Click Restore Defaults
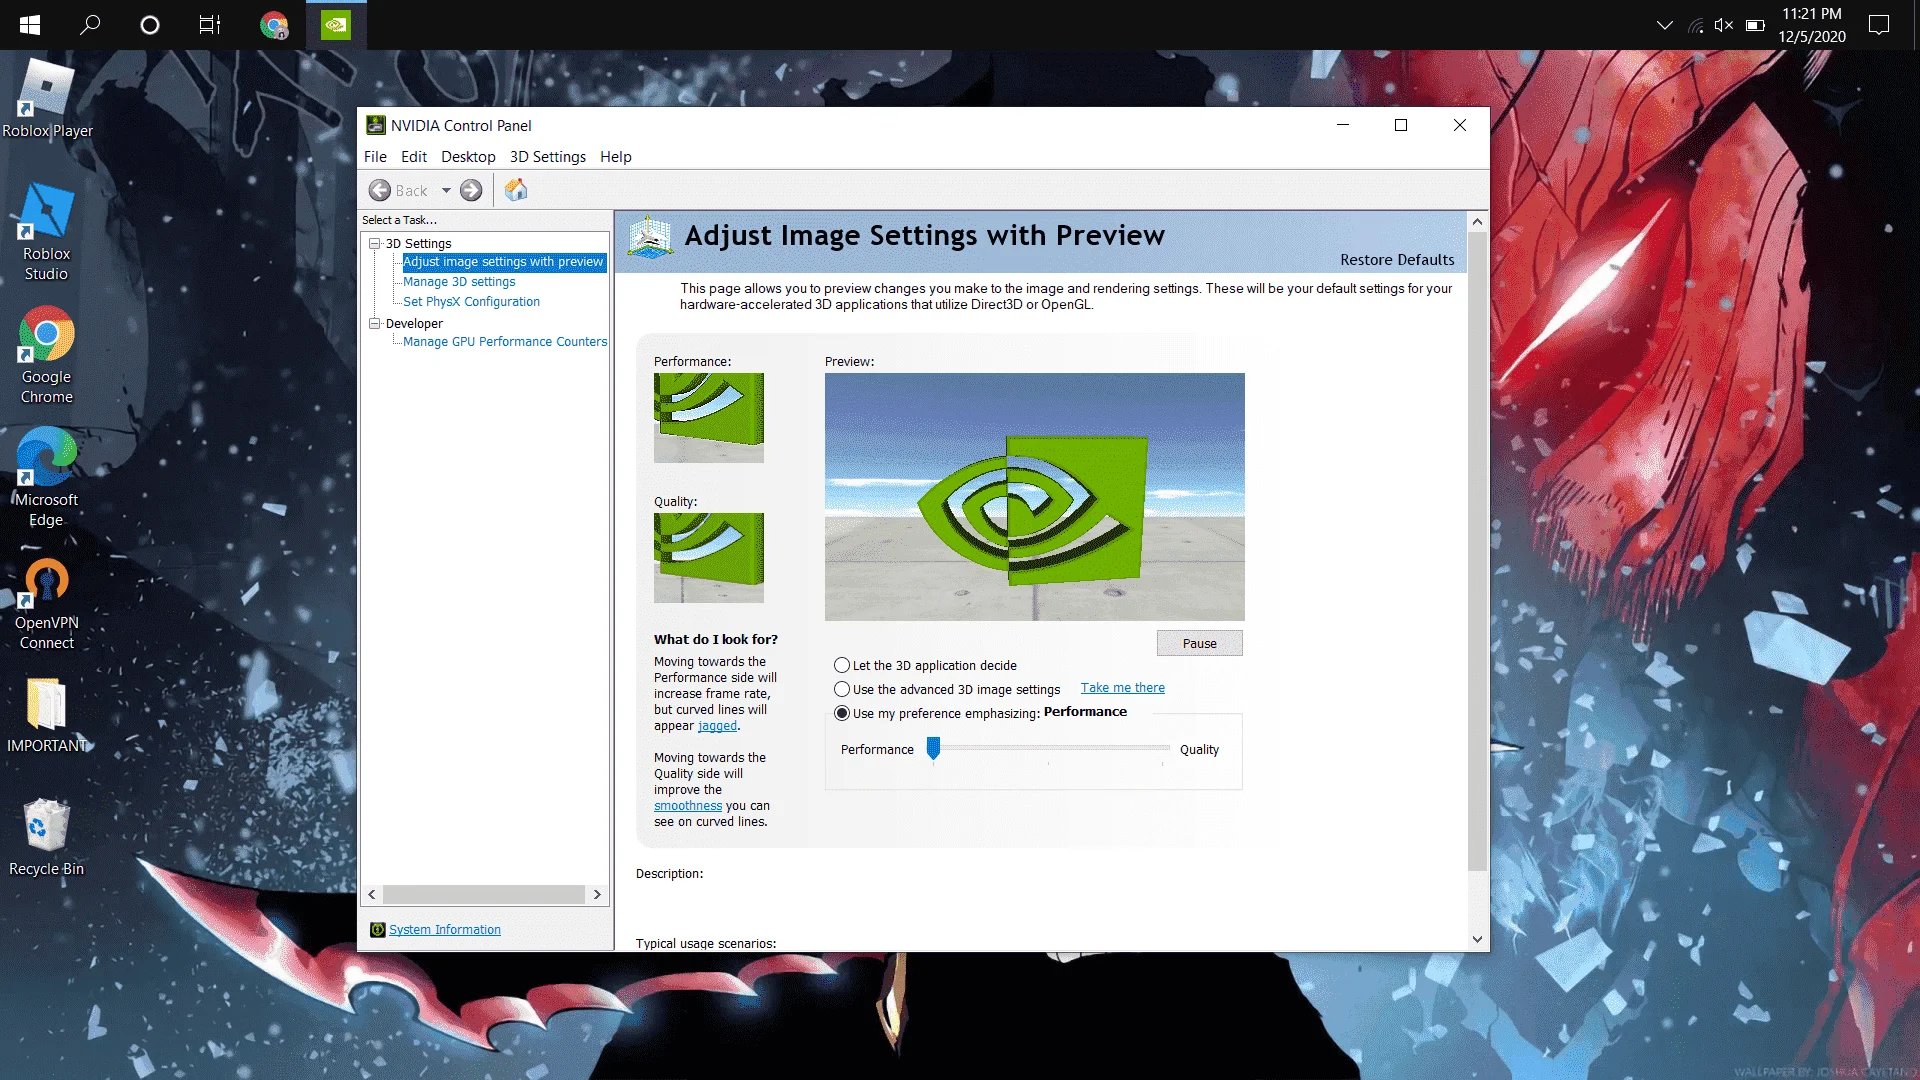The width and height of the screenshot is (1920, 1080). [1397, 260]
